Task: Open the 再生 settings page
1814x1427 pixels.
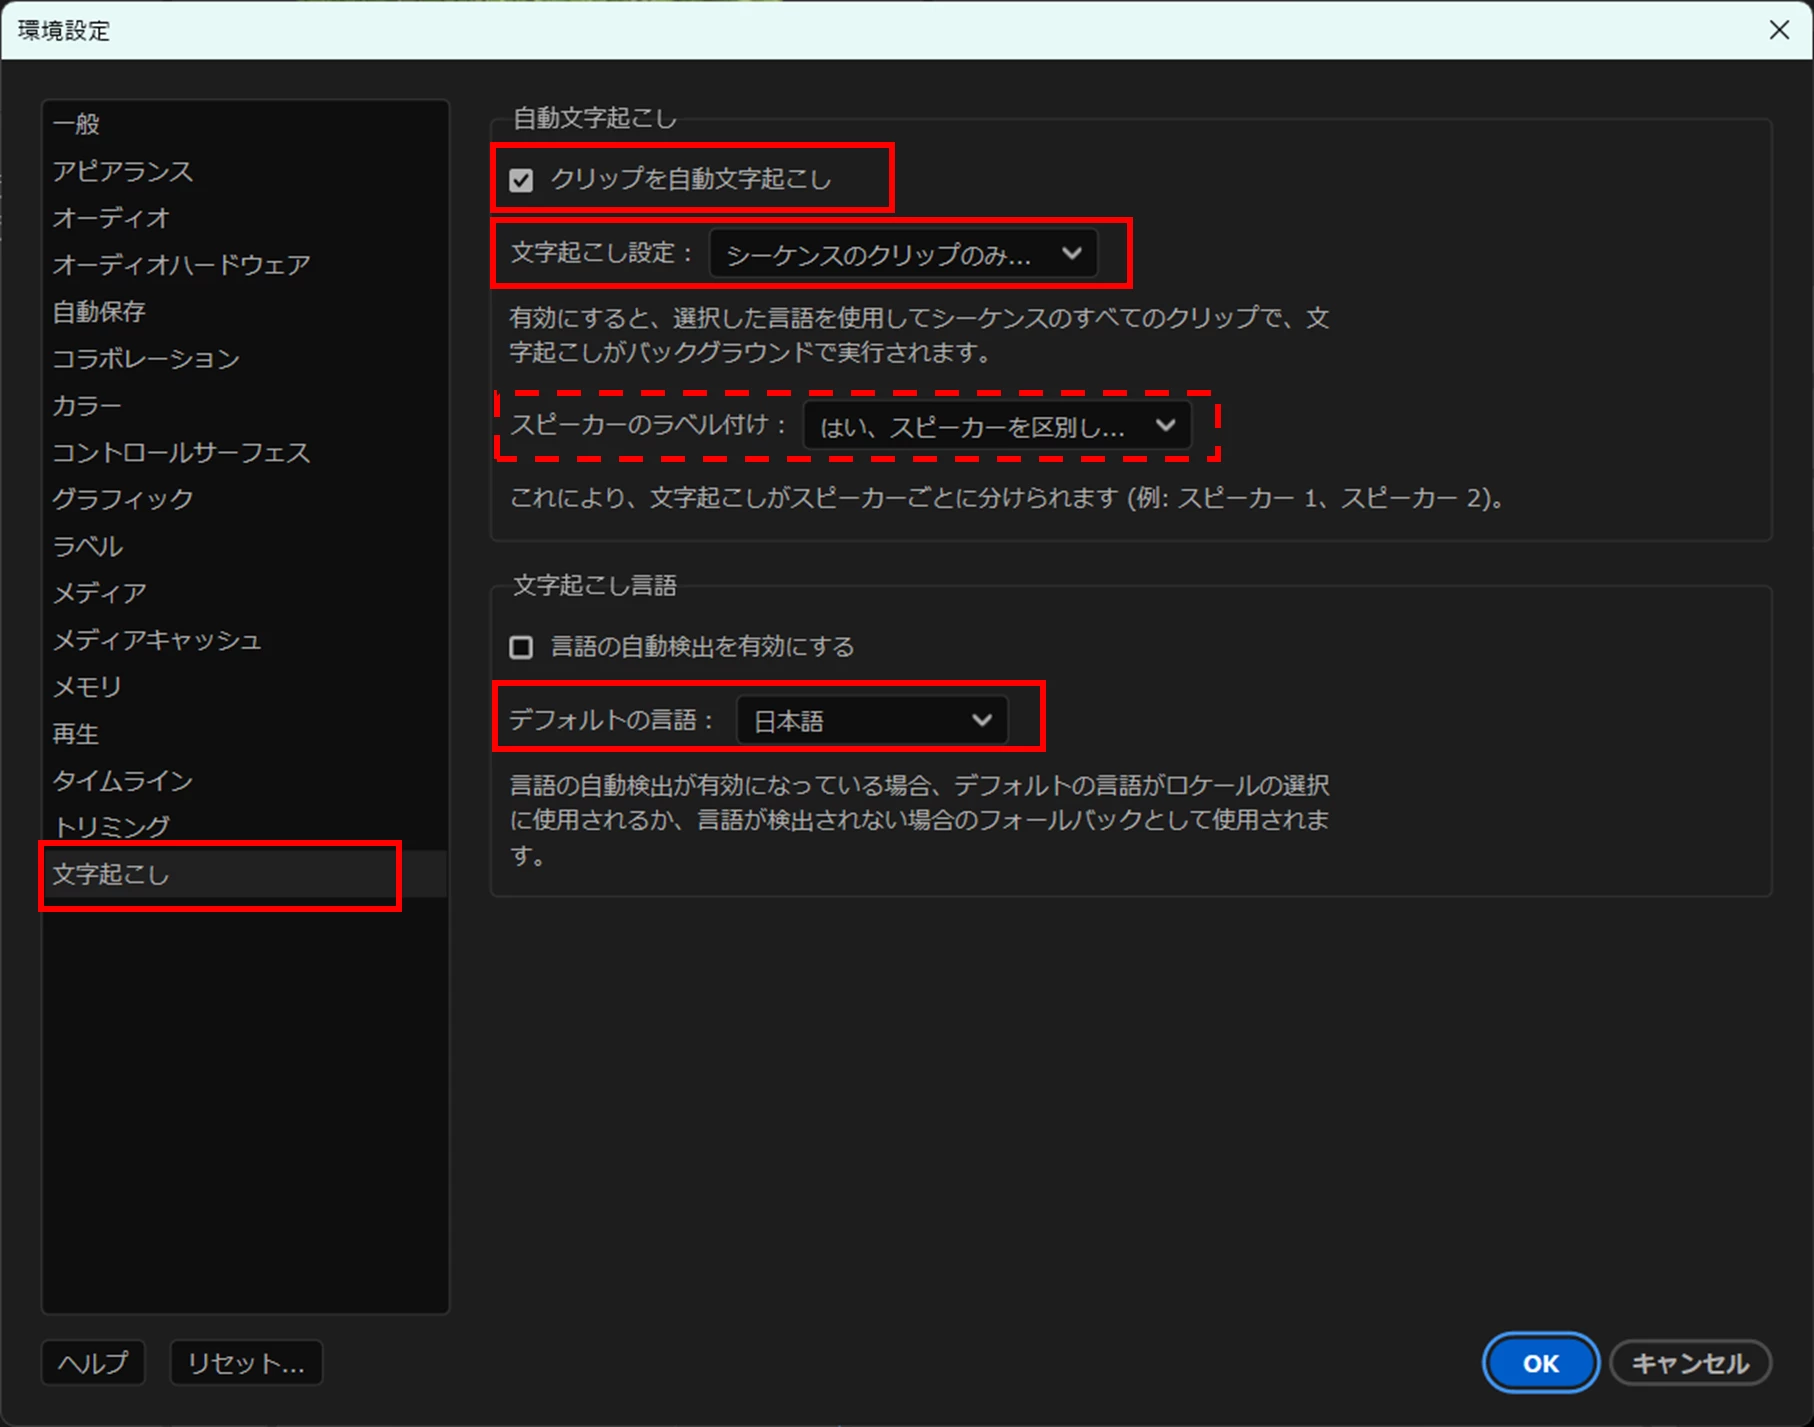Action: click(x=75, y=734)
